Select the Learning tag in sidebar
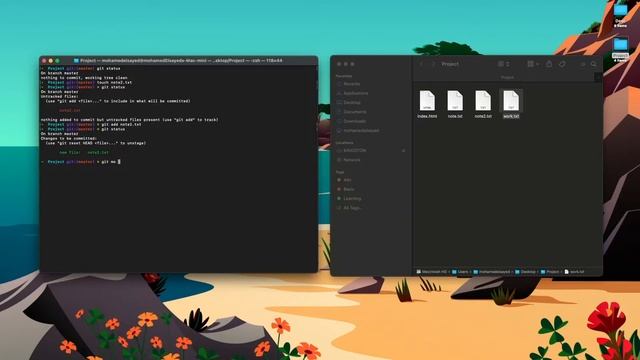 point(350,198)
